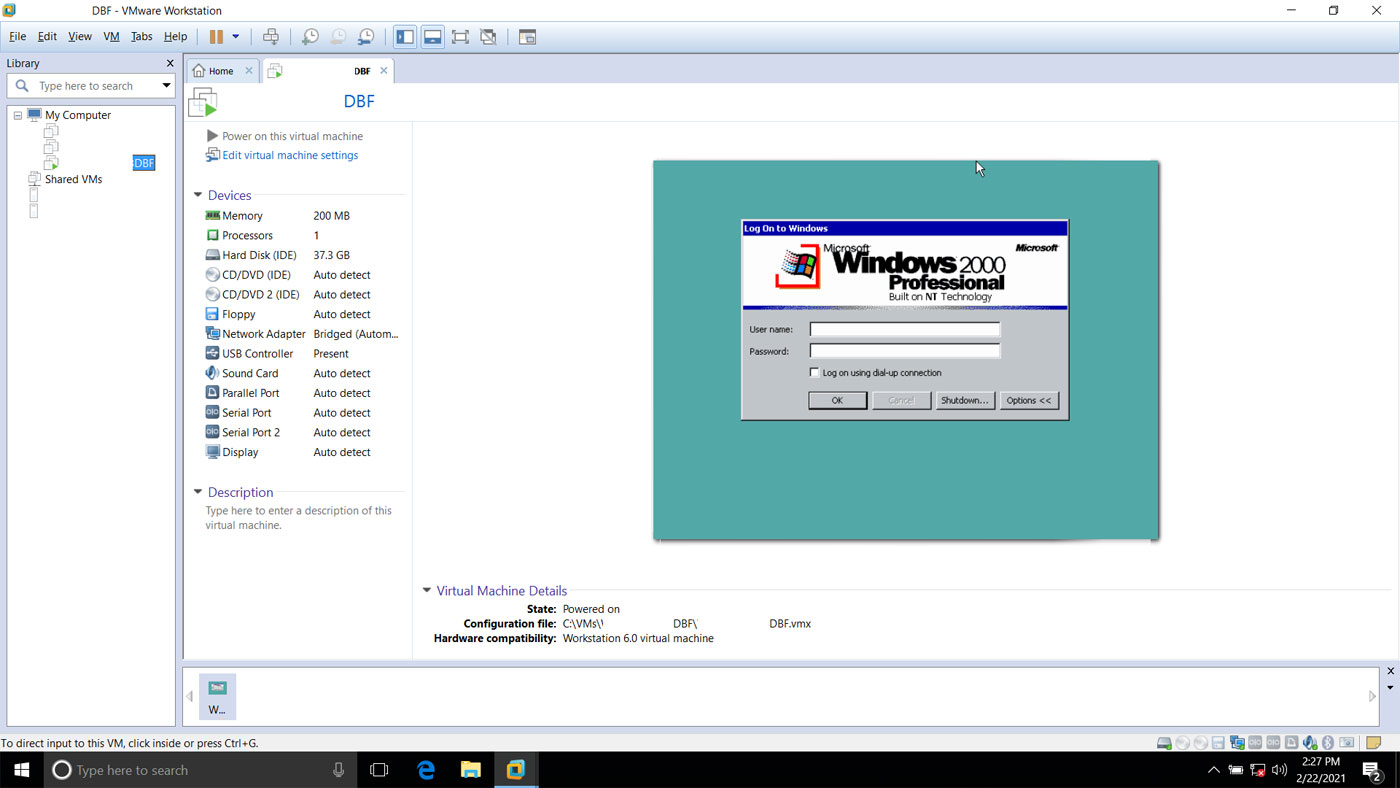The image size is (1400, 788).
Task: Open the snapshot manager (clock with wrench)
Action: (366, 37)
